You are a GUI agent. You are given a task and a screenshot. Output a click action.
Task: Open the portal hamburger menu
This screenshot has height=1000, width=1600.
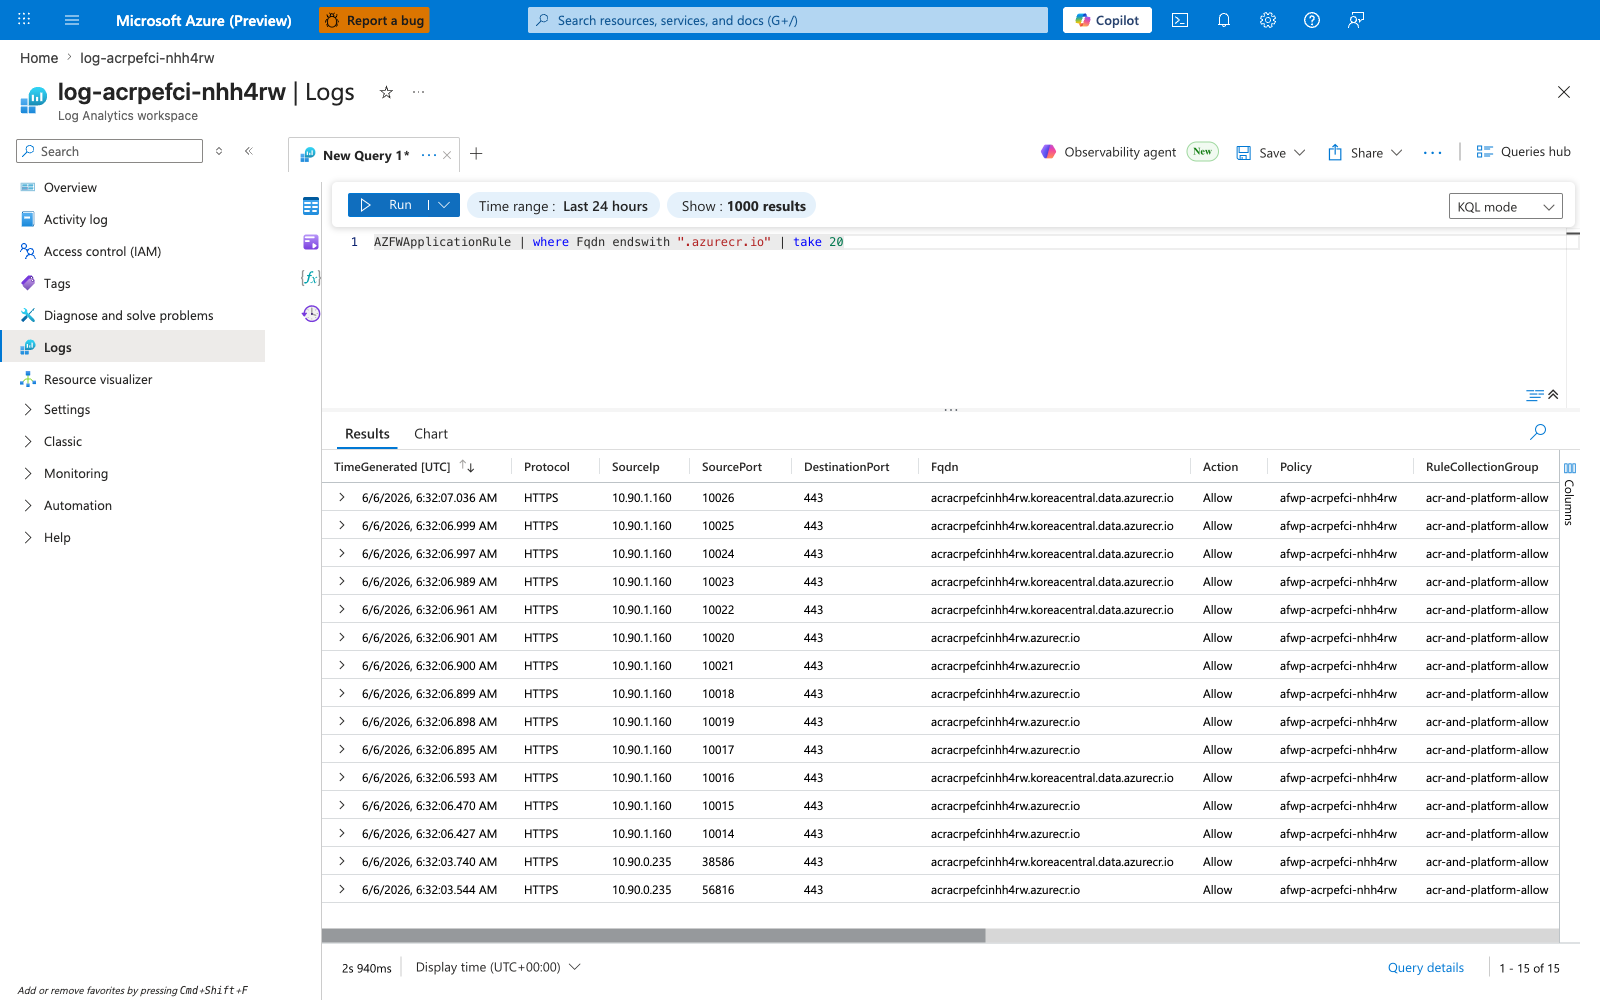pos(72,20)
